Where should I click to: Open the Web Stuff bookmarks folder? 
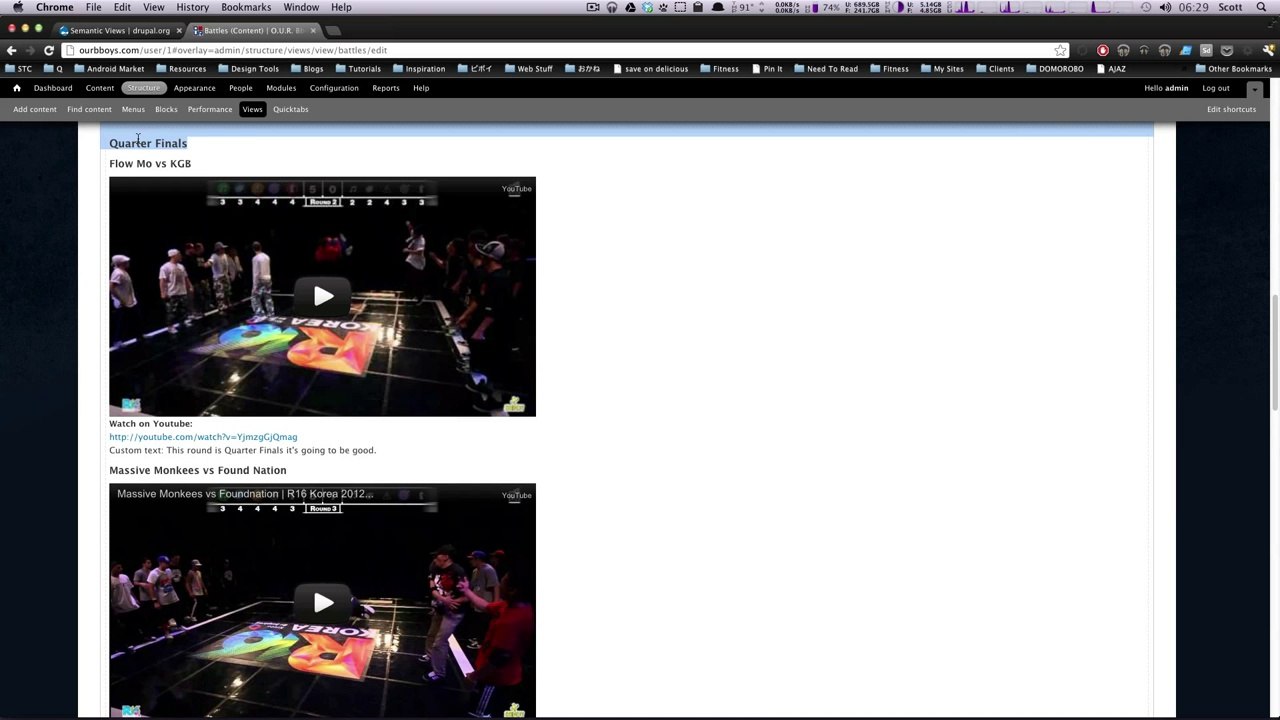pyautogui.click(x=528, y=69)
